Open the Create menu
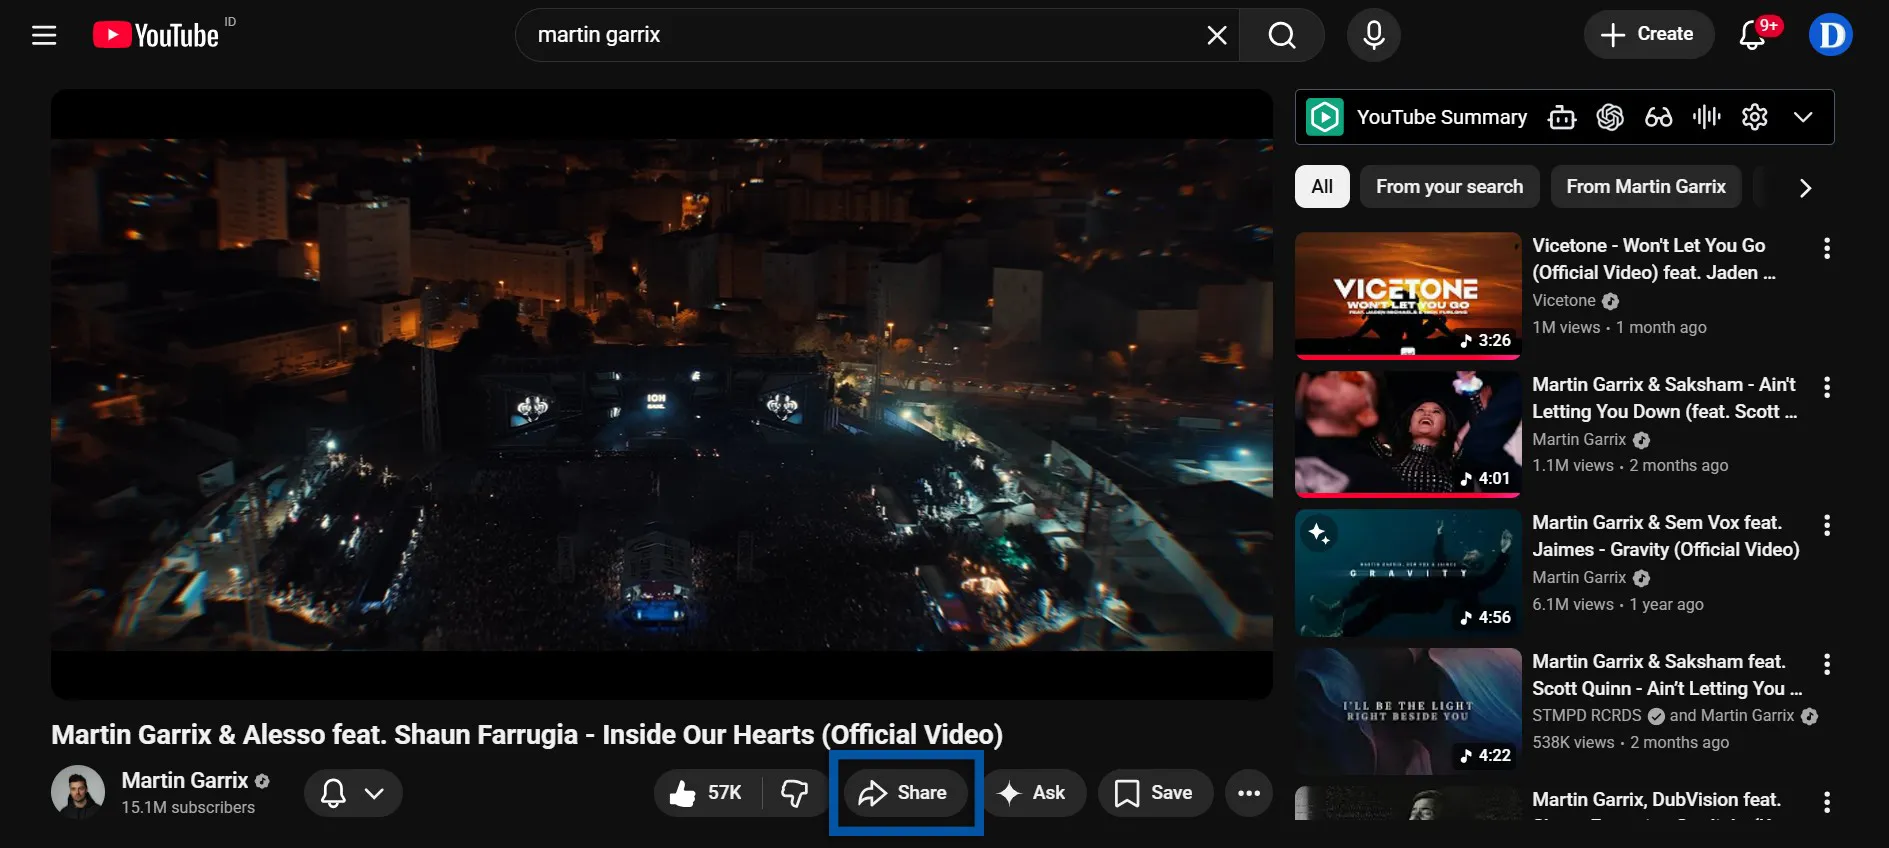The width and height of the screenshot is (1889, 848). tap(1648, 34)
